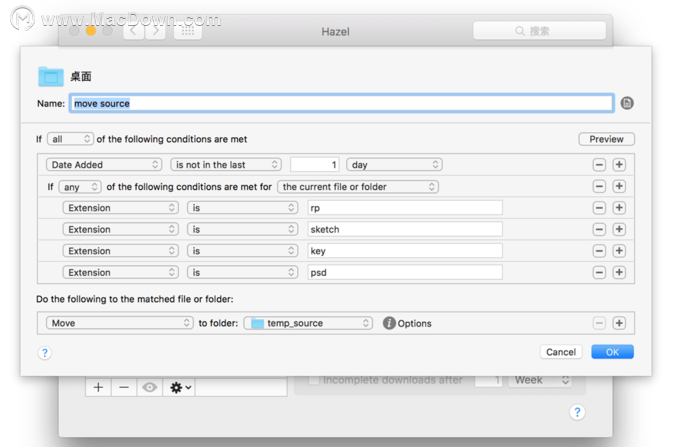Image resolution: width=677 pixels, height=447 pixels.
Task: Open the 'Date Added' attribute dropdown
Action: point(104,165)
